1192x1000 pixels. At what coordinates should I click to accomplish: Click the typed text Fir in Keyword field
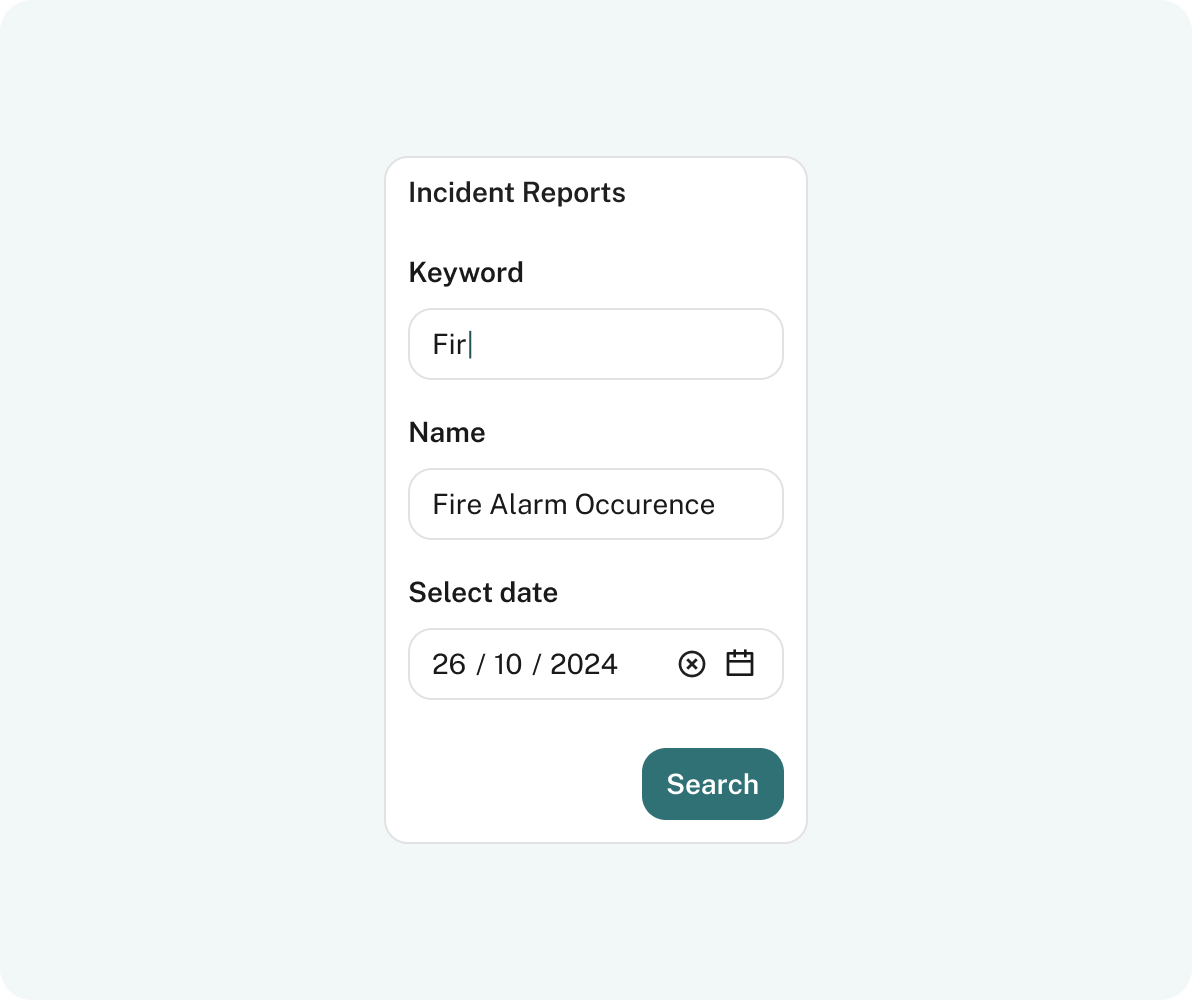pos(449,344)
